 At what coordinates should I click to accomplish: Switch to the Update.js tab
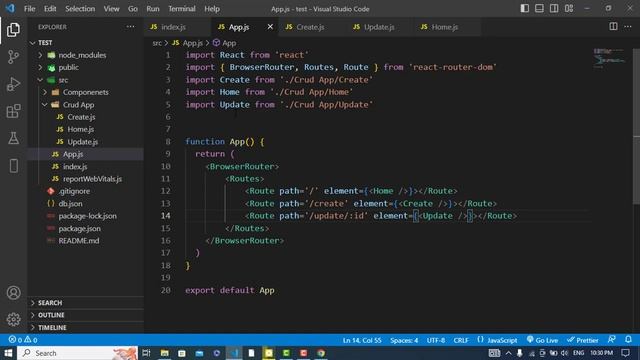coord(380,27)
